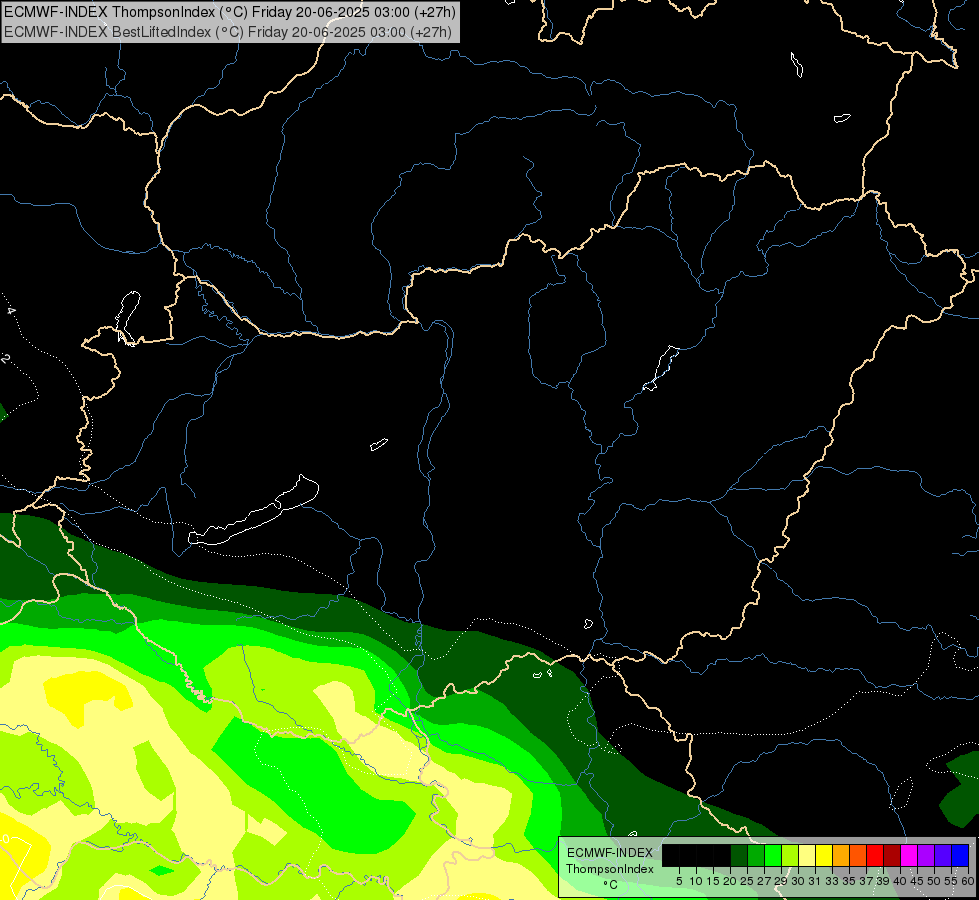Click the contour label 4 at left edge
The image size is (979, 900).
[11, 310]
